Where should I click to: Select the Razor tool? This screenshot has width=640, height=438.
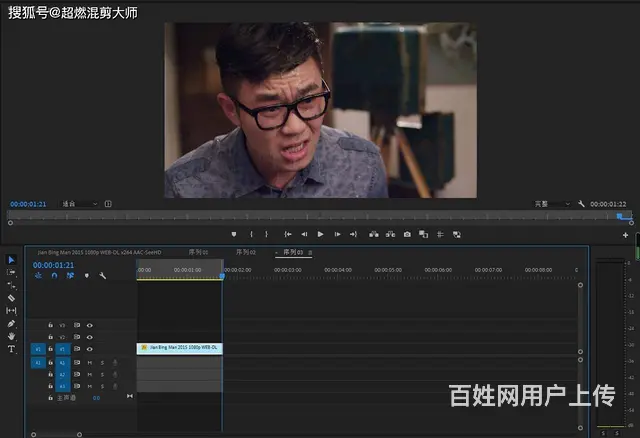(12, 298)
